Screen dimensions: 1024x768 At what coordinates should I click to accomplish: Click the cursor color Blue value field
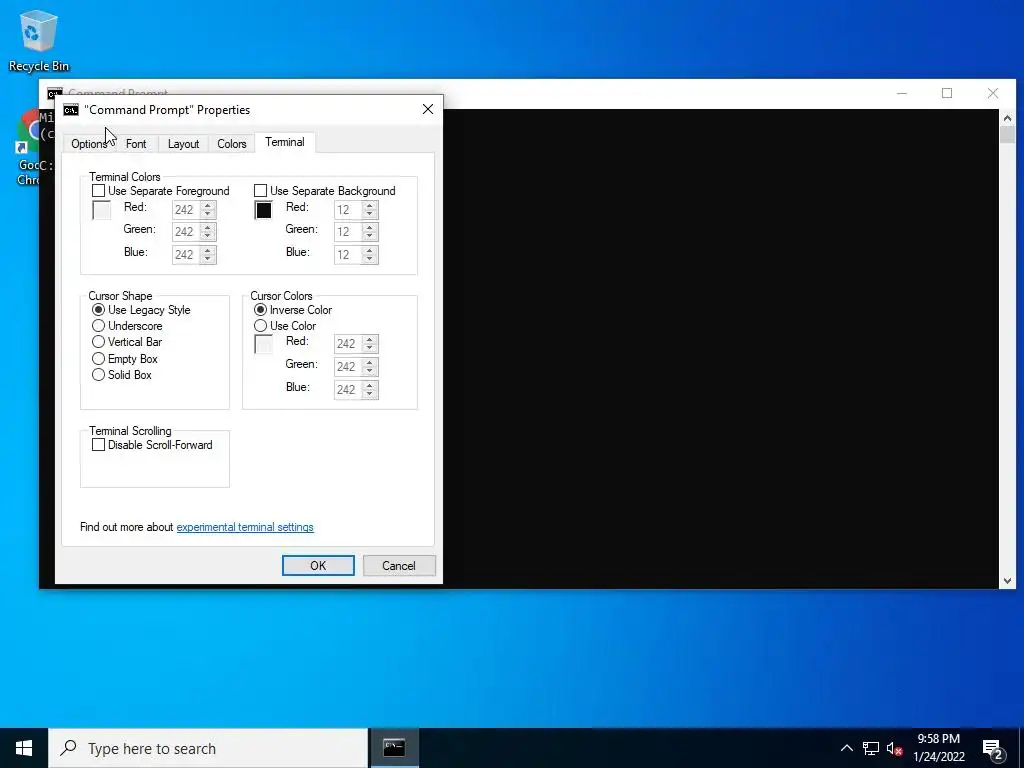tap(348, 389)
